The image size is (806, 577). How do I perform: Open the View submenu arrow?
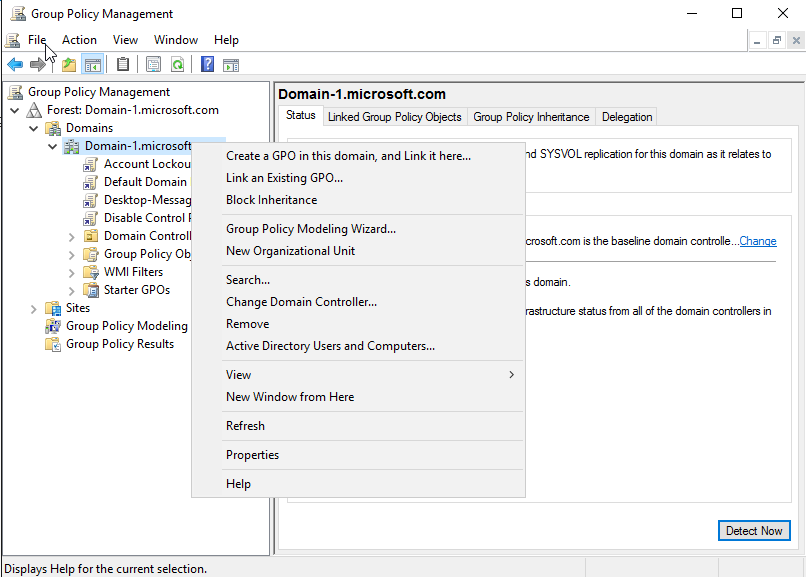[511, 375]
